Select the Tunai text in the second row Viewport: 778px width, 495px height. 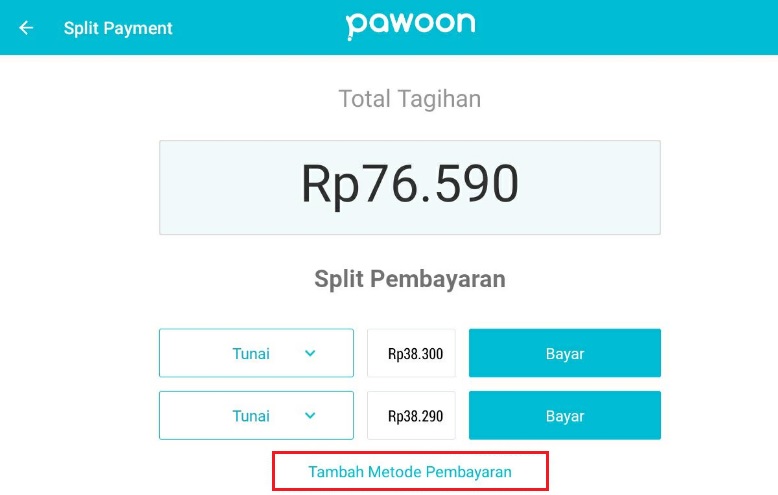251,416
